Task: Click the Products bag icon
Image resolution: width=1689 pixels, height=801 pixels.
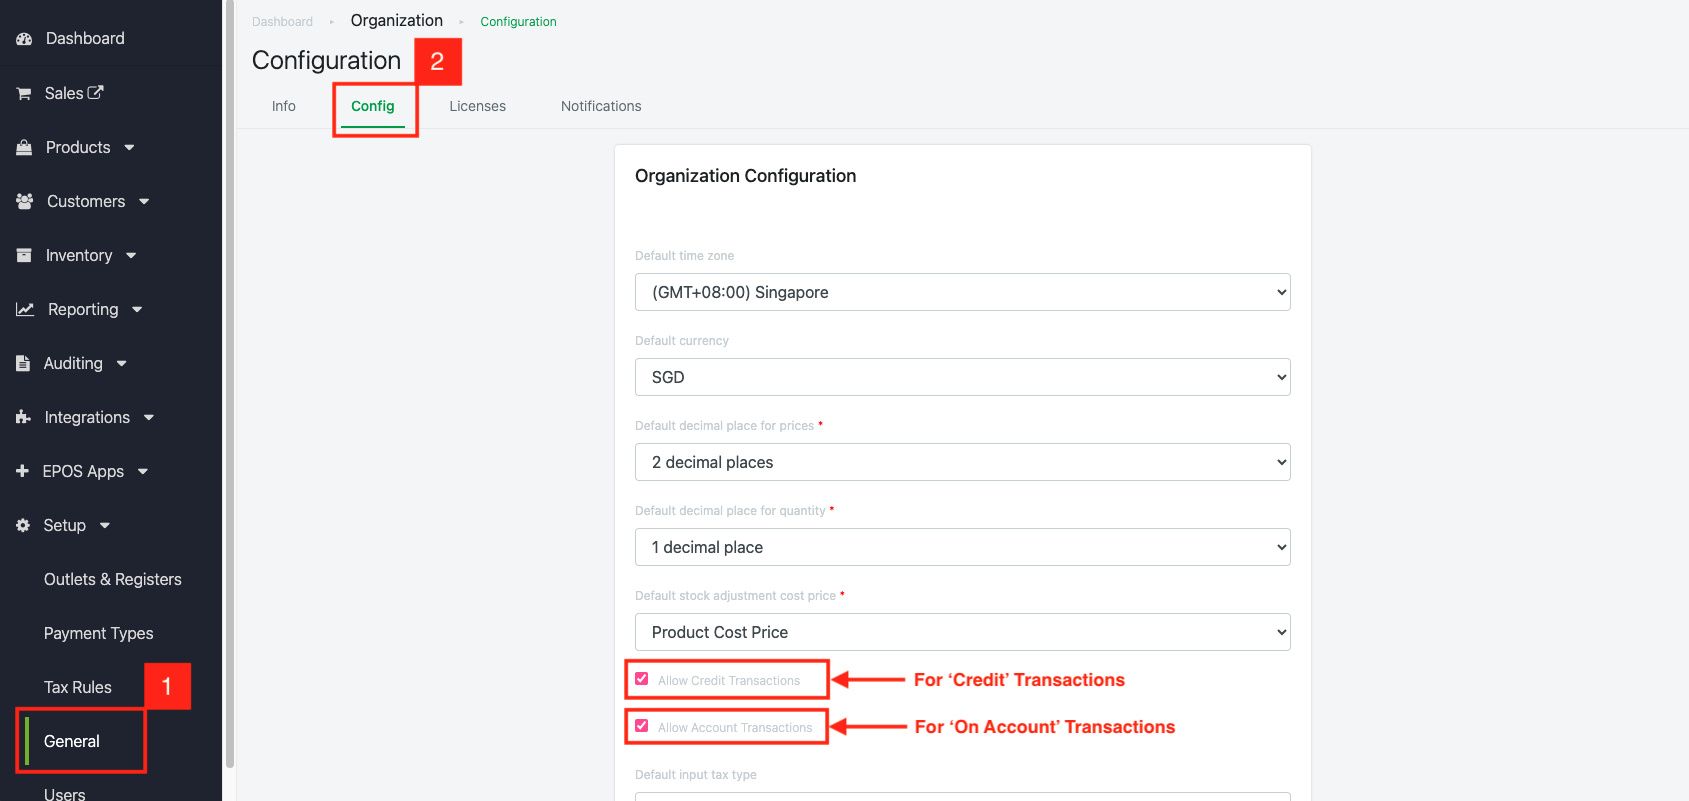Action: 24,147
